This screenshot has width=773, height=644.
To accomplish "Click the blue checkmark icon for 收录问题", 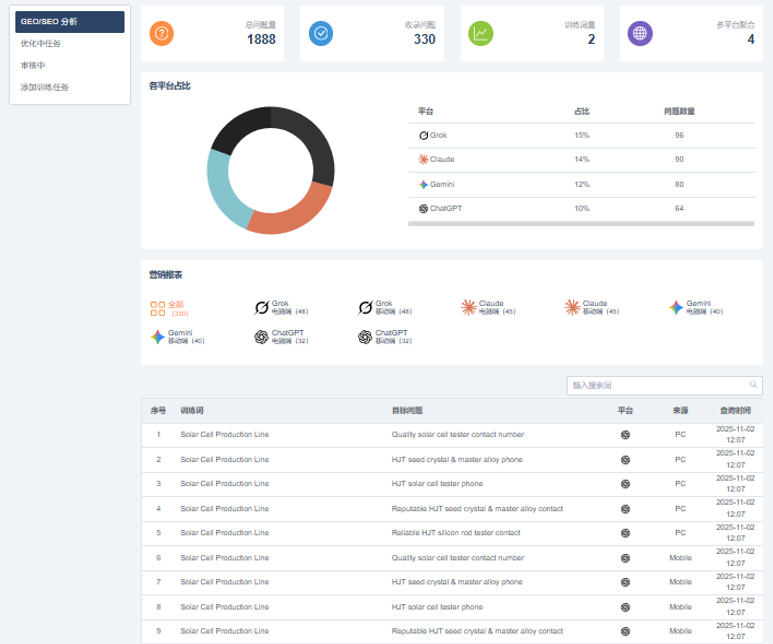I will point(321,33).
